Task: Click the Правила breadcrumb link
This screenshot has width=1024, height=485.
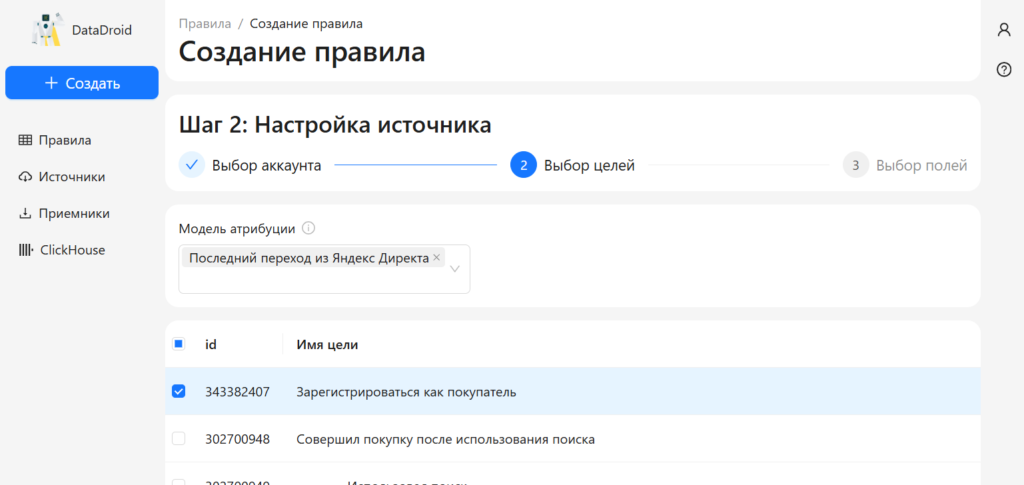Action: tap(204, 23)
